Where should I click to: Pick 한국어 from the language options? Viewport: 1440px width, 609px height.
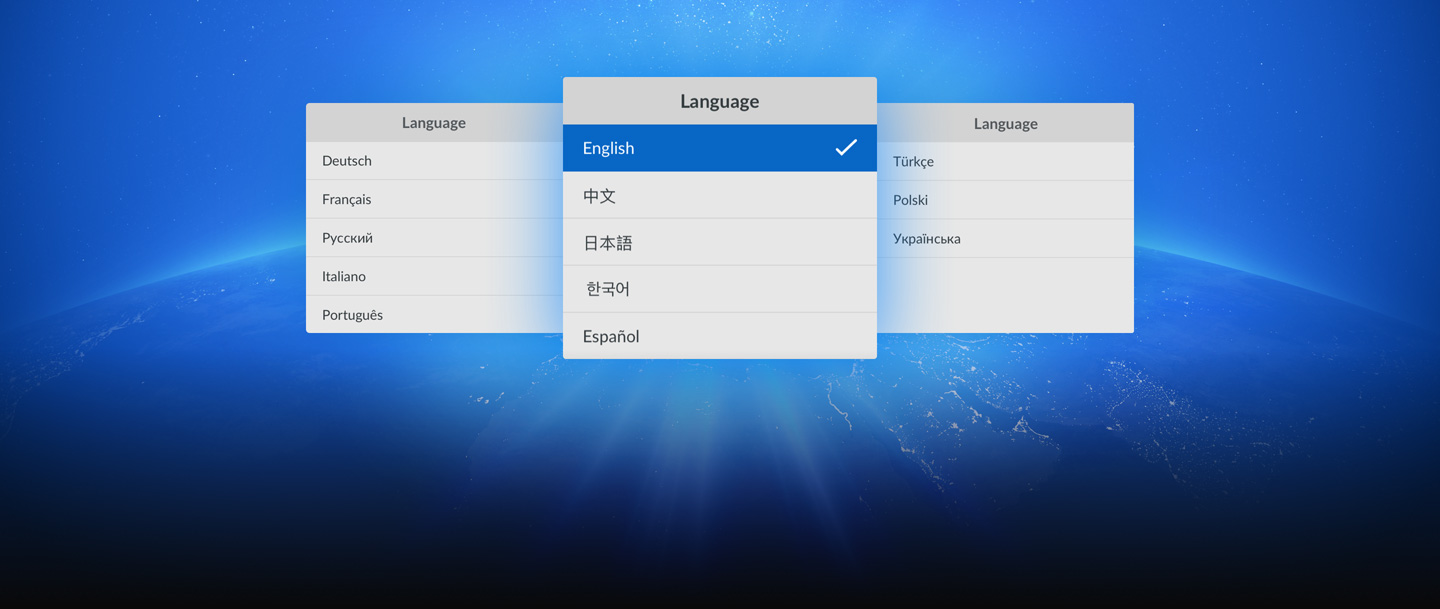(700, 288)
